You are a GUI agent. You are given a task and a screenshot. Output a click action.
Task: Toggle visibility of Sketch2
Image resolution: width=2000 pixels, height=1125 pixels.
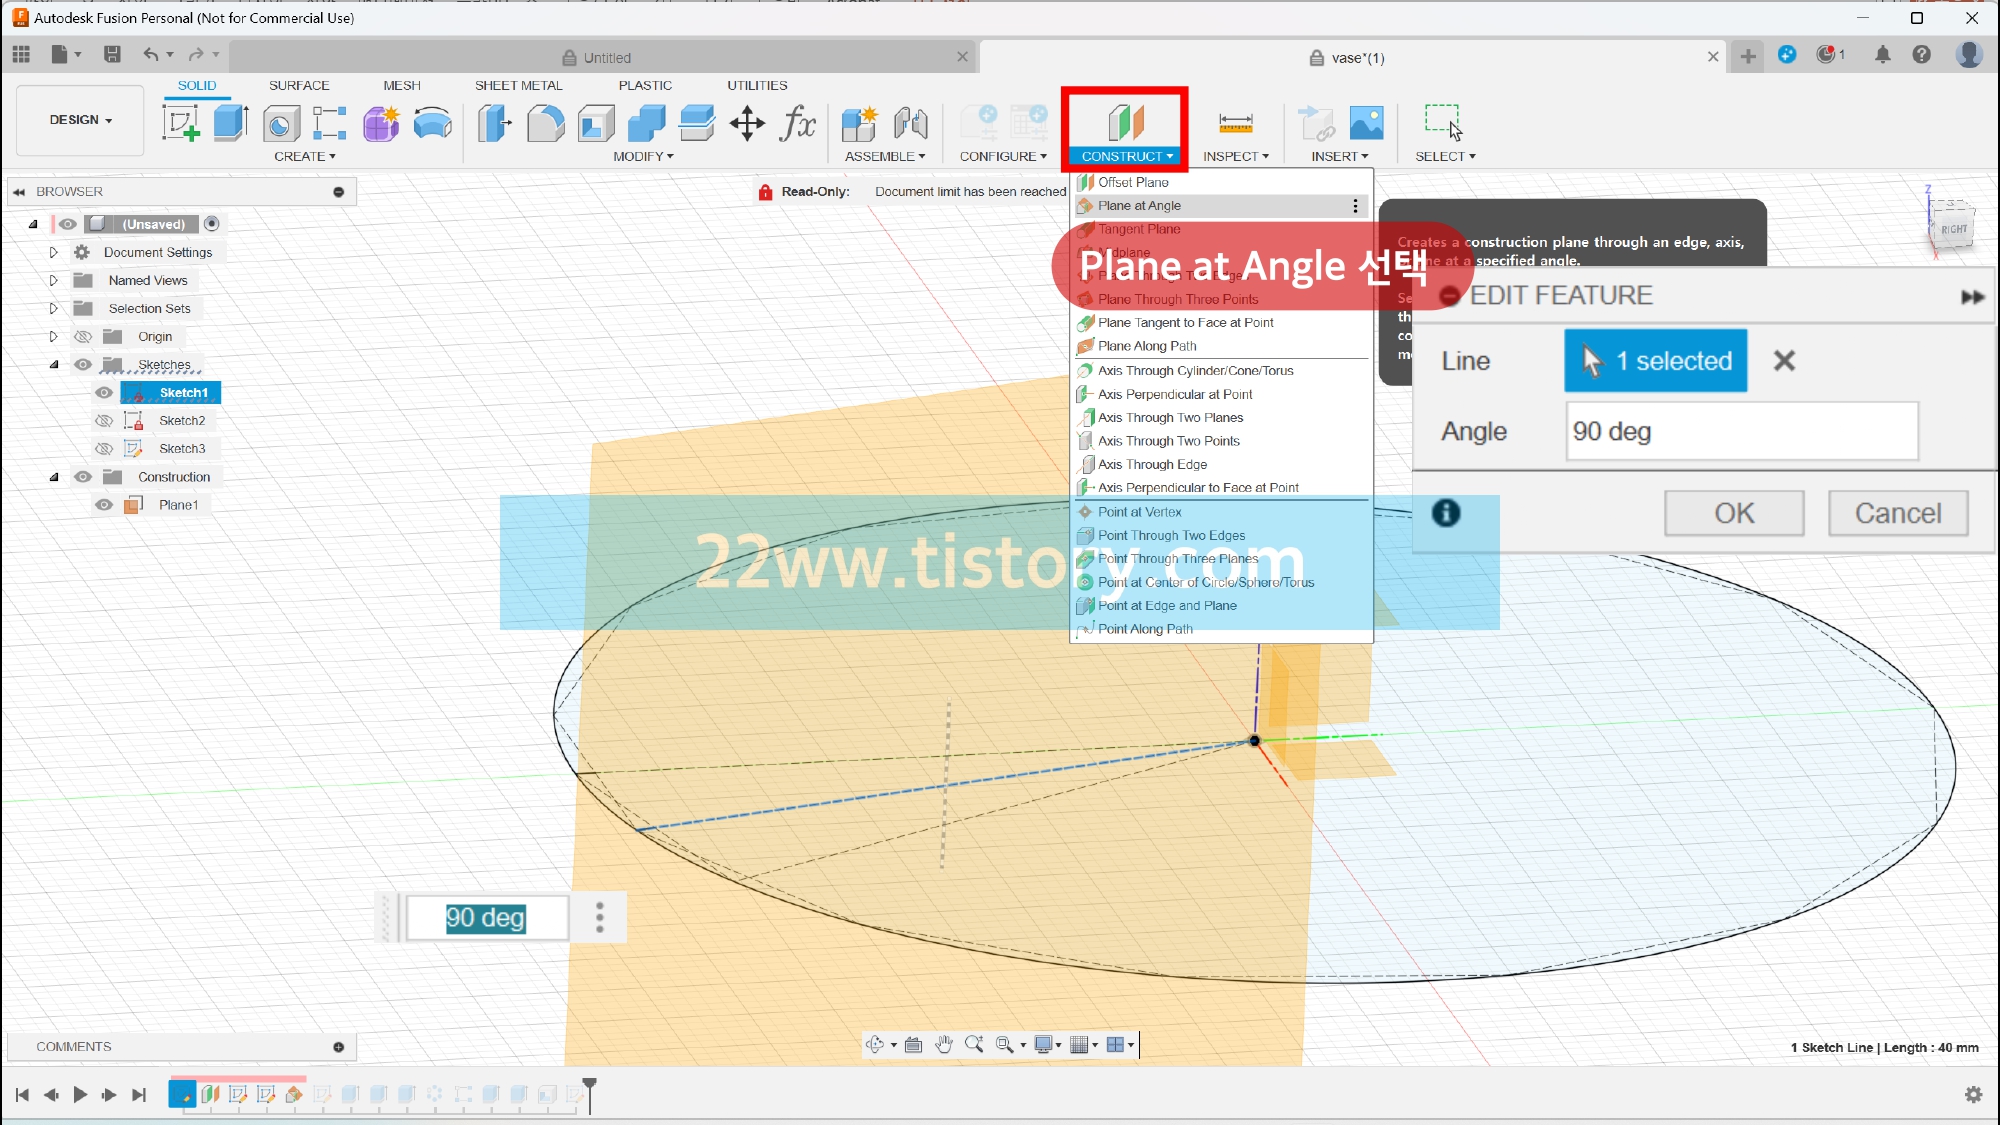(x=104, y=421)
